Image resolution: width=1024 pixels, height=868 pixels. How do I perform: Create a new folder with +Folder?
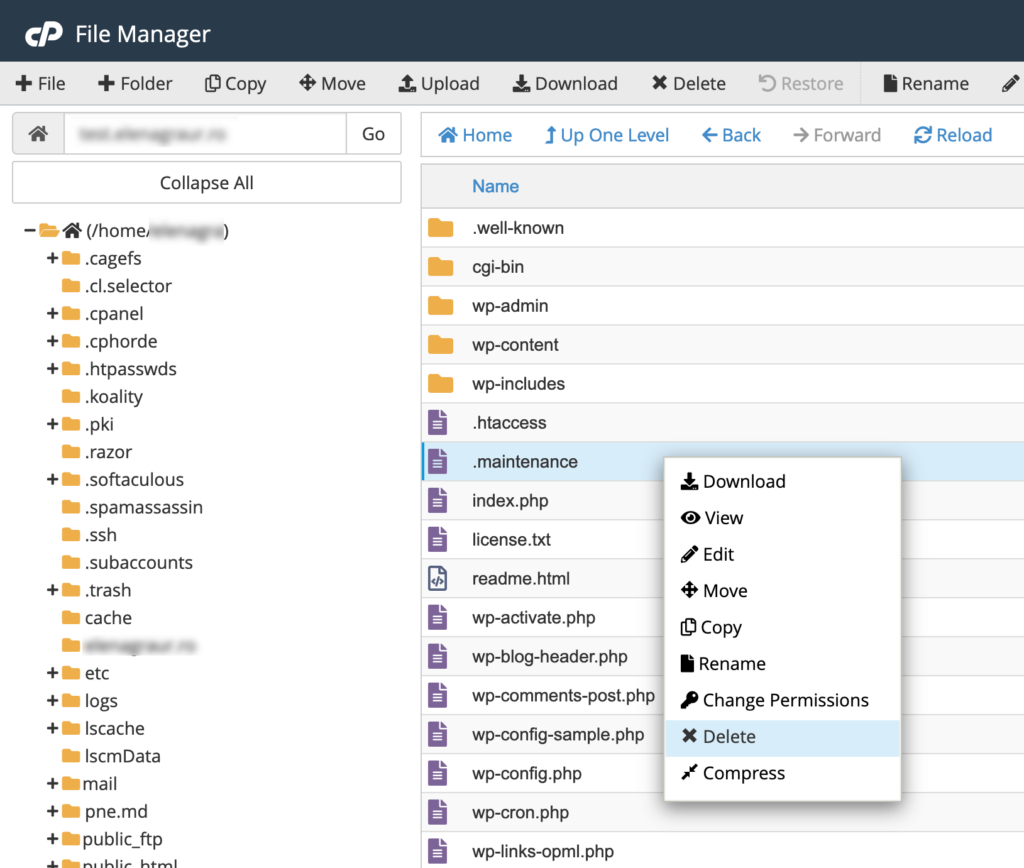(x=135, y=84)
